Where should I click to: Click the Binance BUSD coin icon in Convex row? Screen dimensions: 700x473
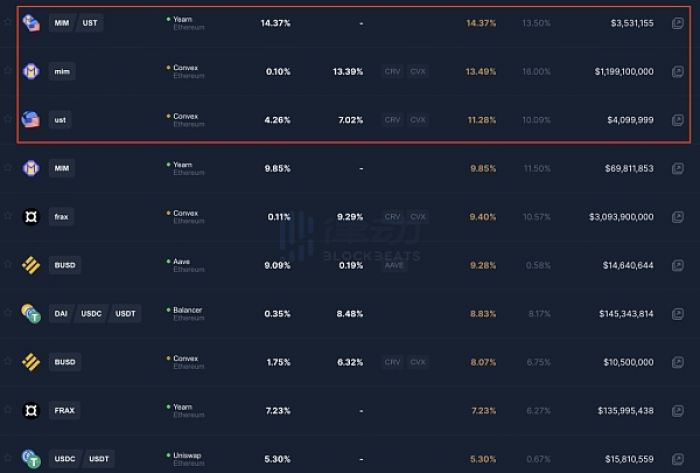pyautogui.click(x=31, y=362)
